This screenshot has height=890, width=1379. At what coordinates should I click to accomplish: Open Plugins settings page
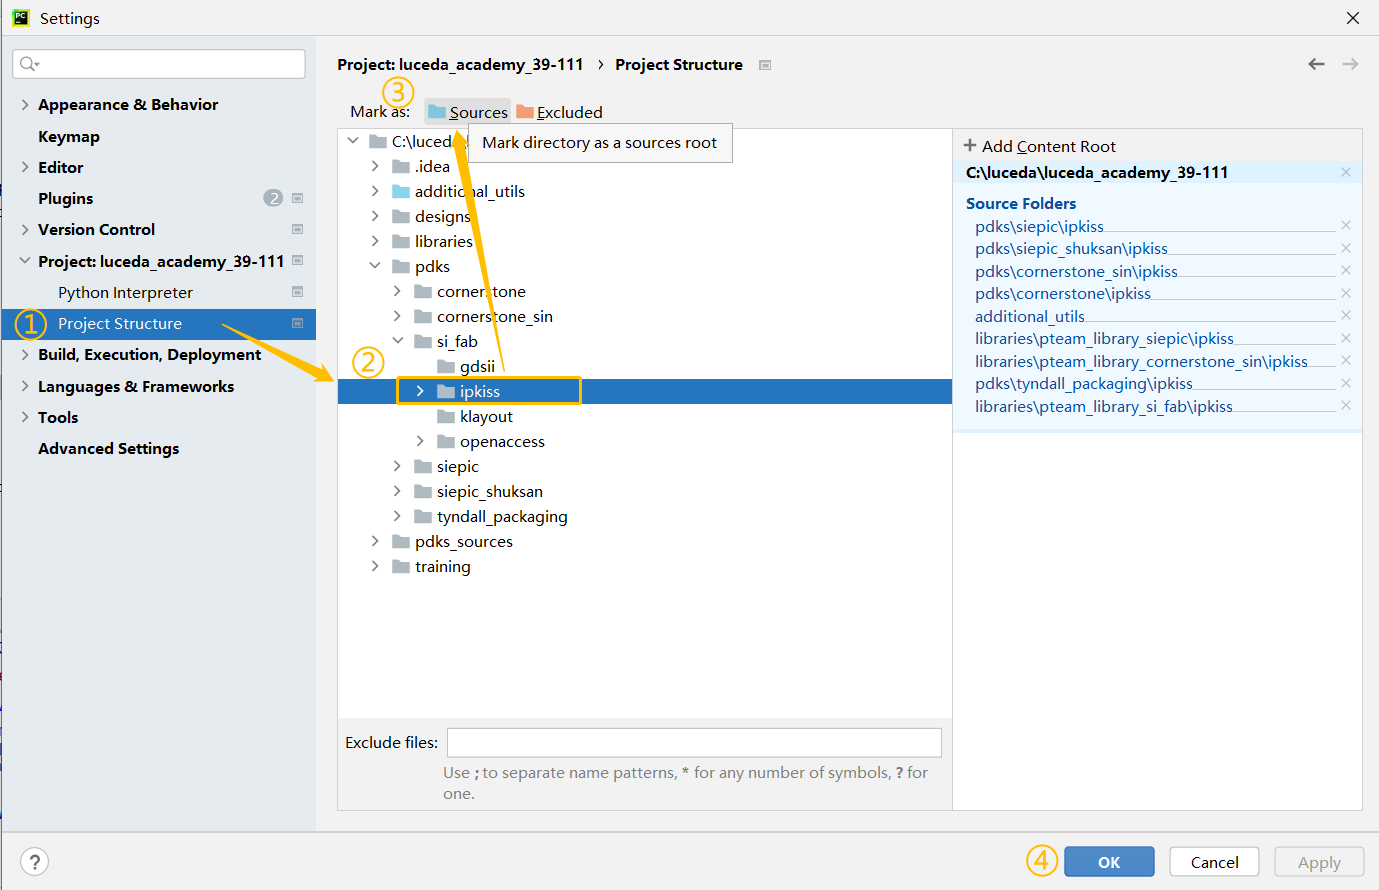click(x=65, y=198)
